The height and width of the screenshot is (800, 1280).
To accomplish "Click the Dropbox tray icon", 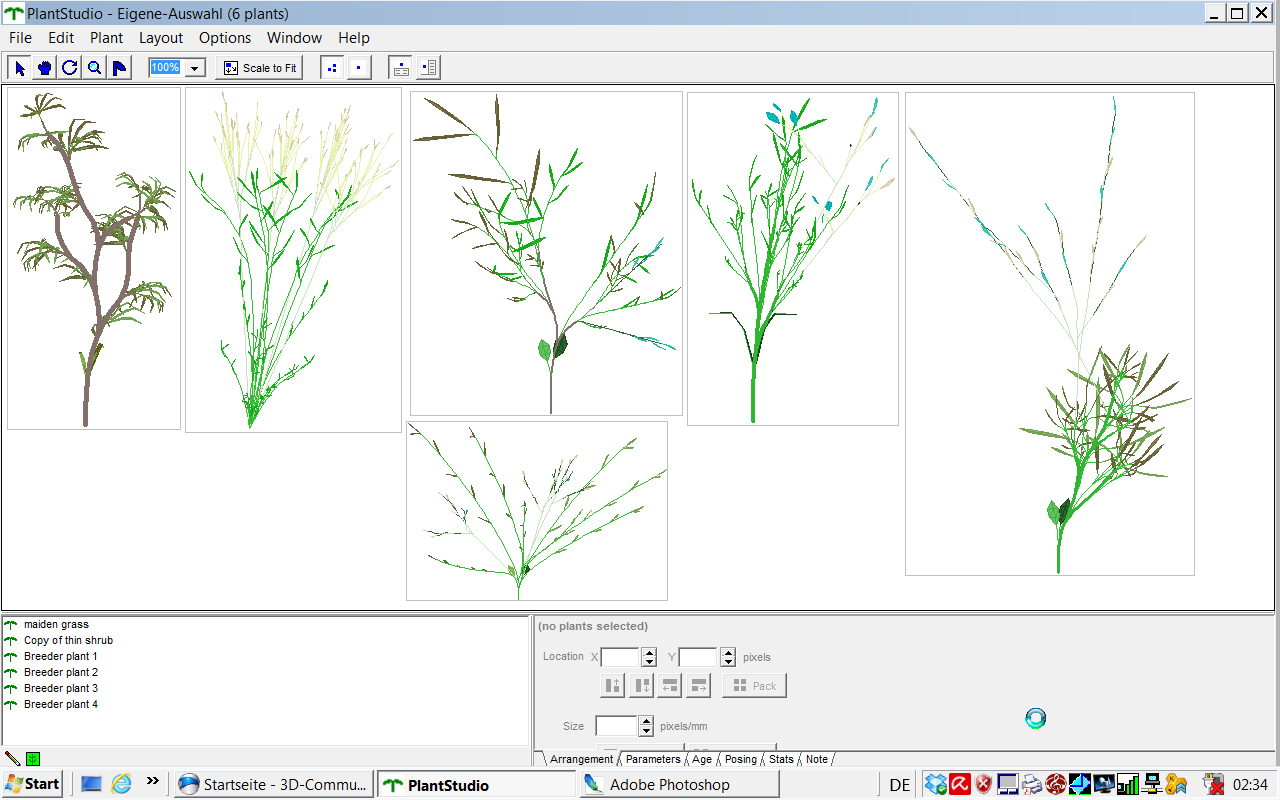I will tap(935, 785).
